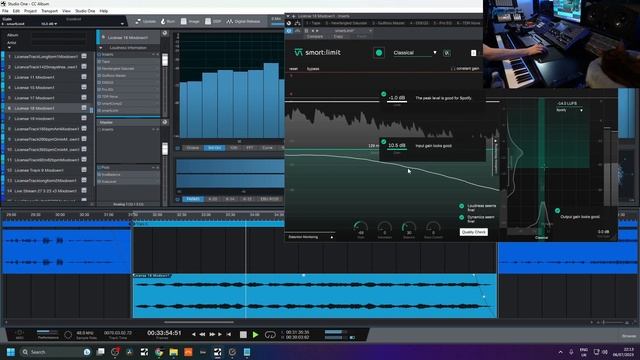640x360 pixels.
Task: Toggle the Tape insert on the track
Action: 99,62
